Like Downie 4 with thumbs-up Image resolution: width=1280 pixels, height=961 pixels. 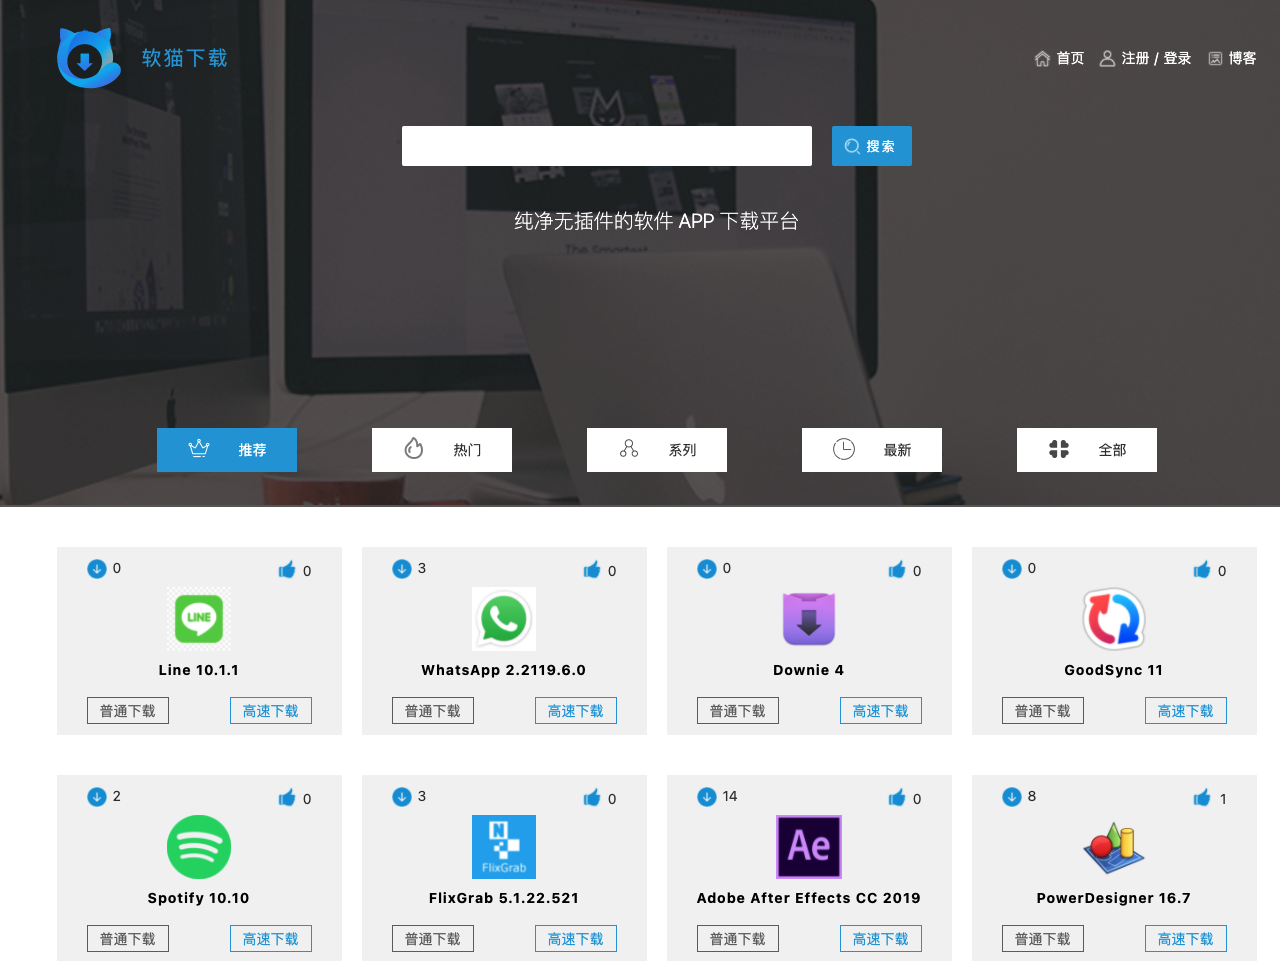(x=897, y=569)
